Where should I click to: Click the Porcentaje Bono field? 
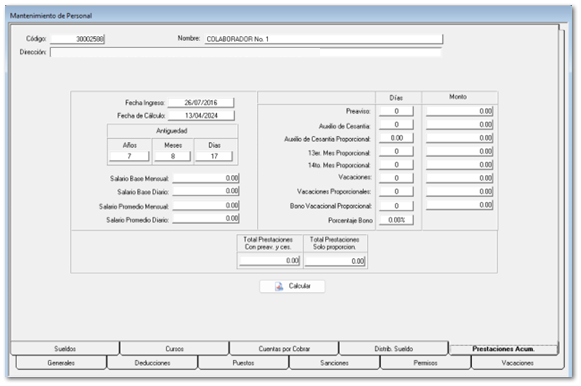coord(396,220)
